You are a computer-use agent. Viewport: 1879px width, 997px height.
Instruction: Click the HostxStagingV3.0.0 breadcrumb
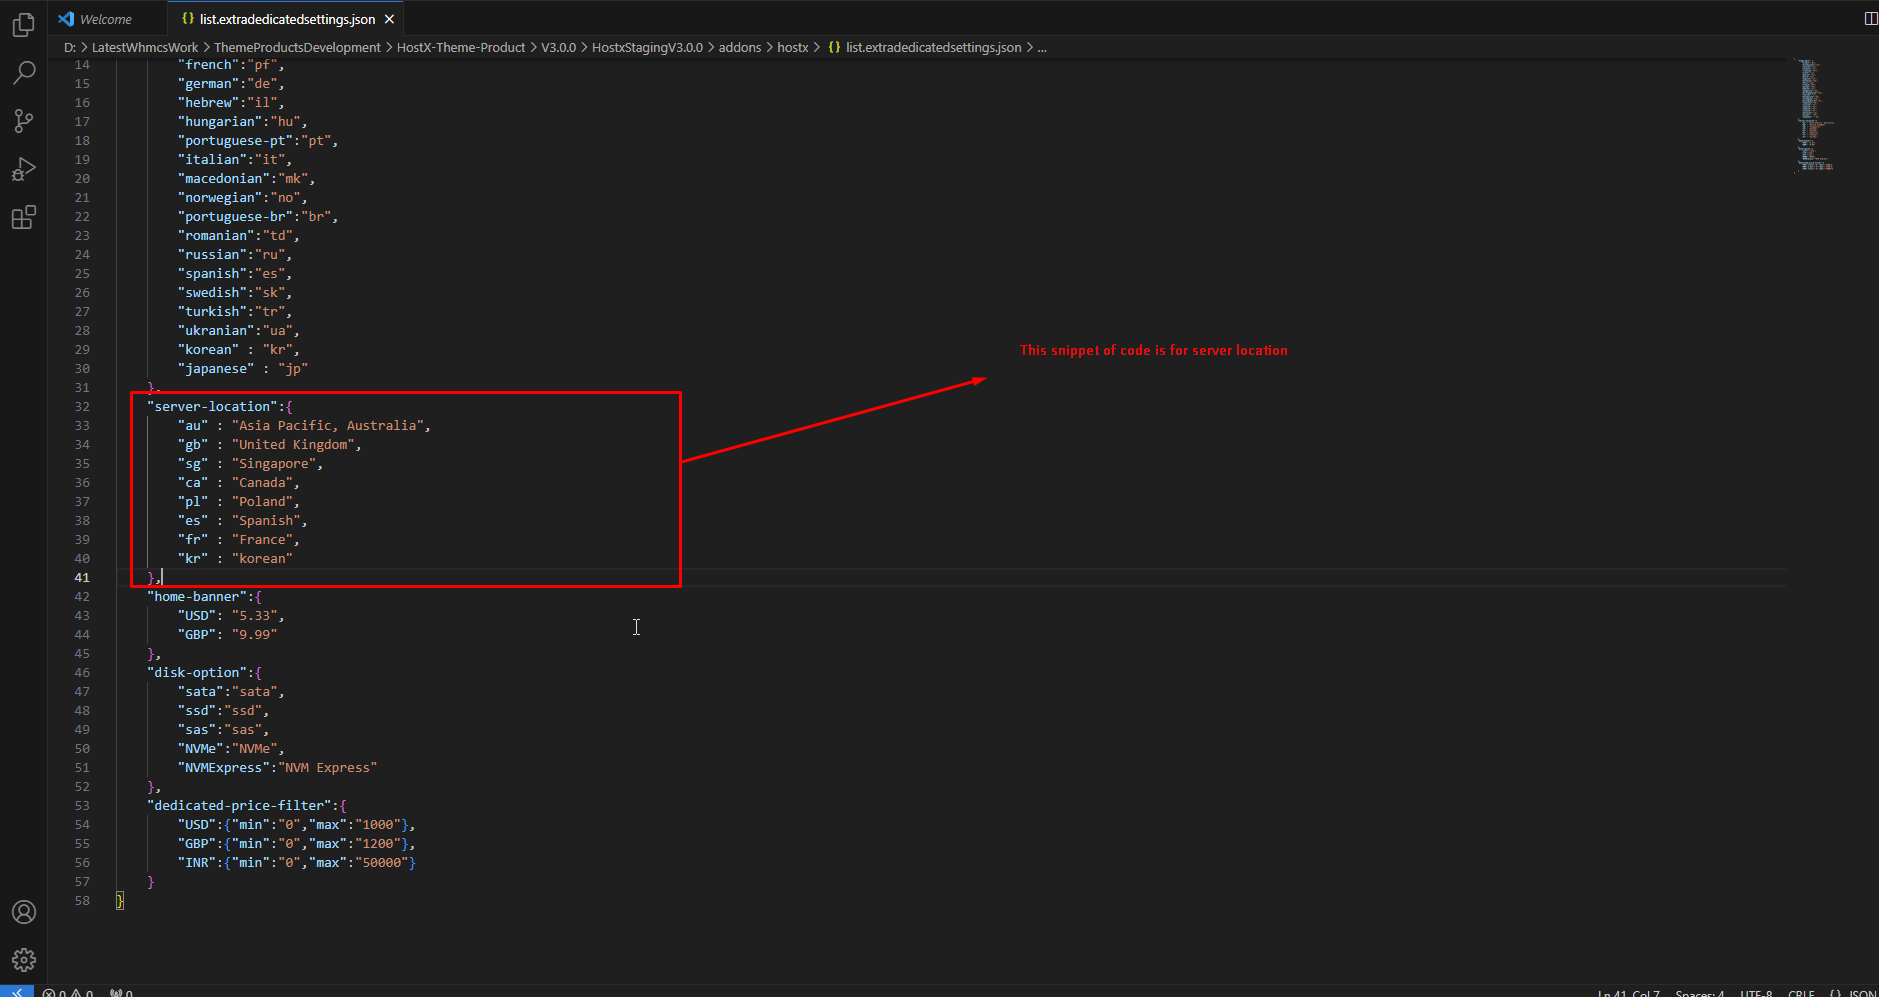647,47
